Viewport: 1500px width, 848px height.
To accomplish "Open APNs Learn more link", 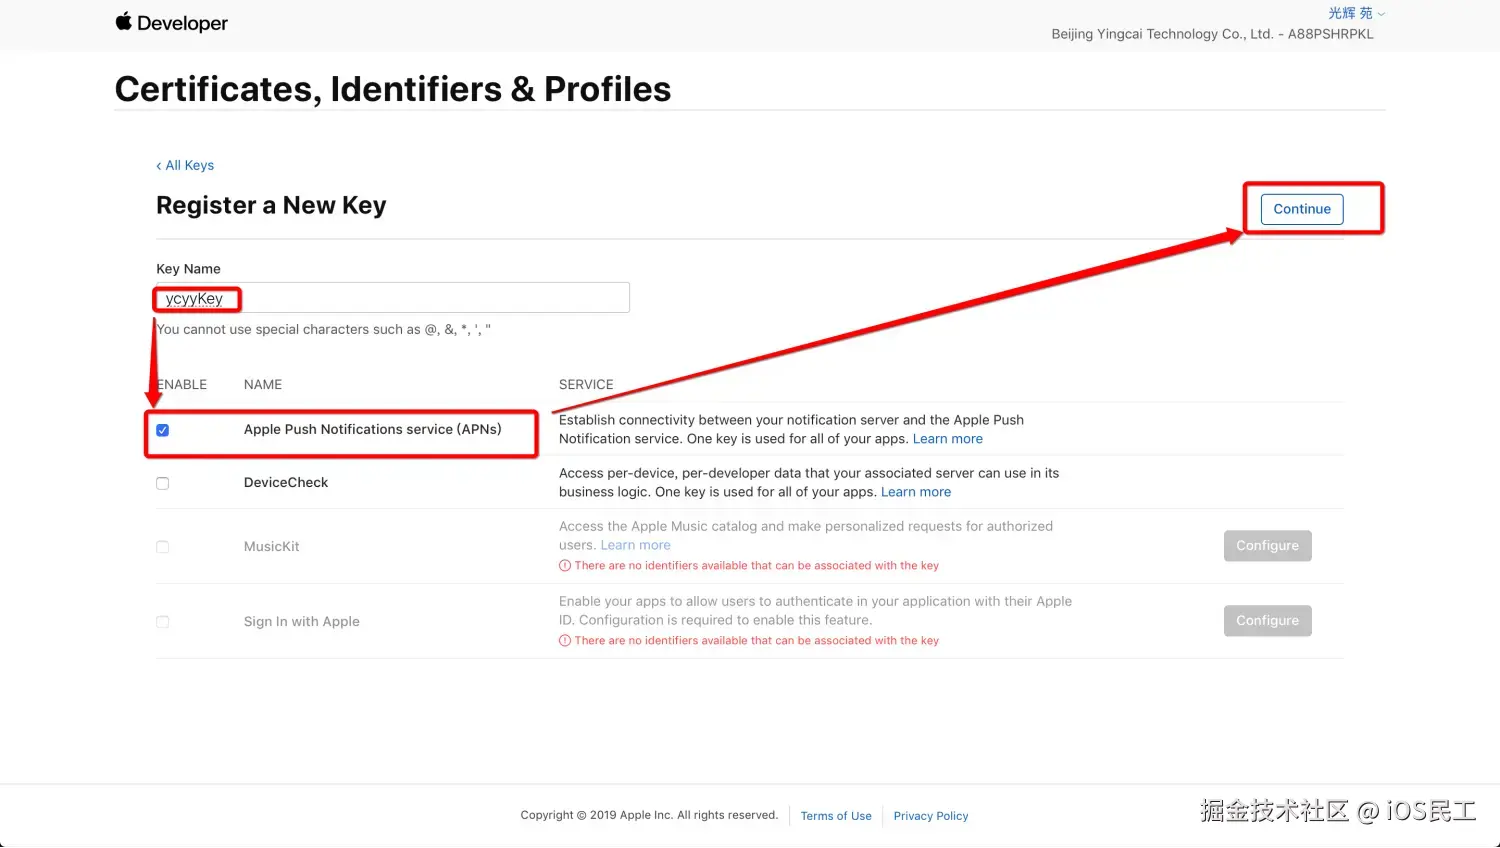I will pyautogui.click(x=947, y=439).
